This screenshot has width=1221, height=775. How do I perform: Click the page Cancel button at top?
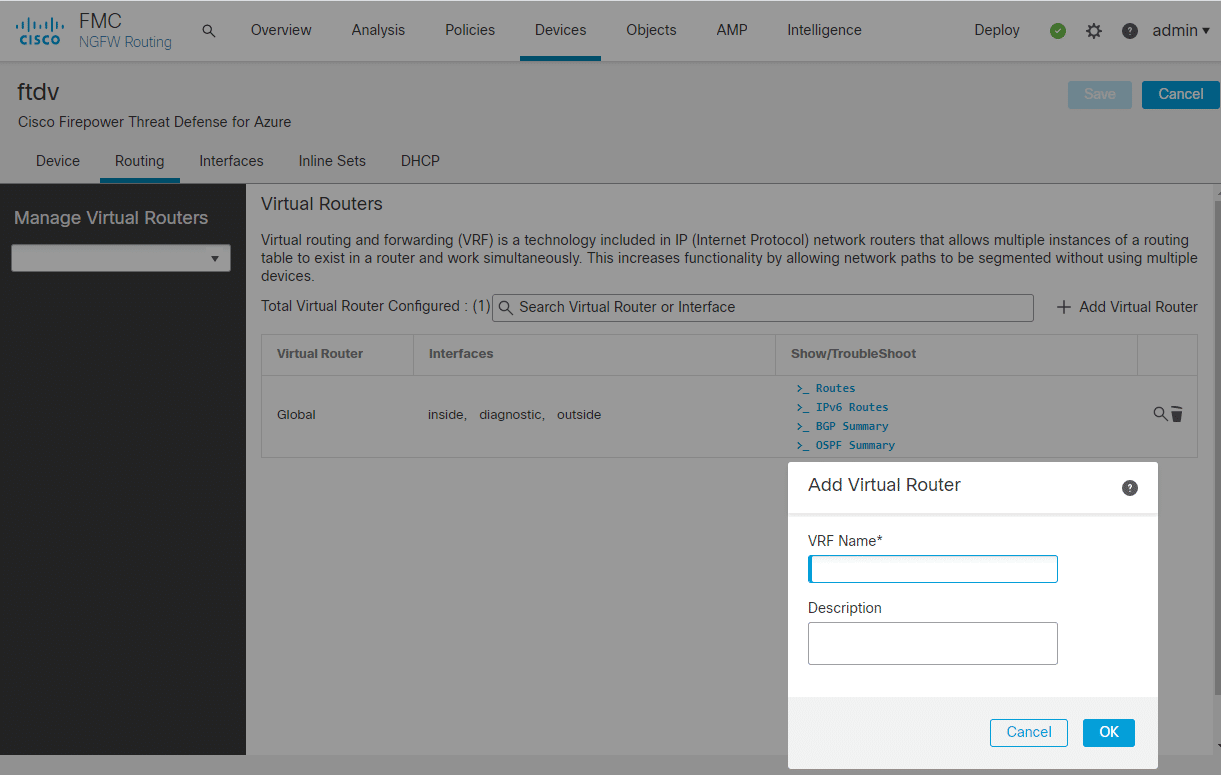(1181, 94)
